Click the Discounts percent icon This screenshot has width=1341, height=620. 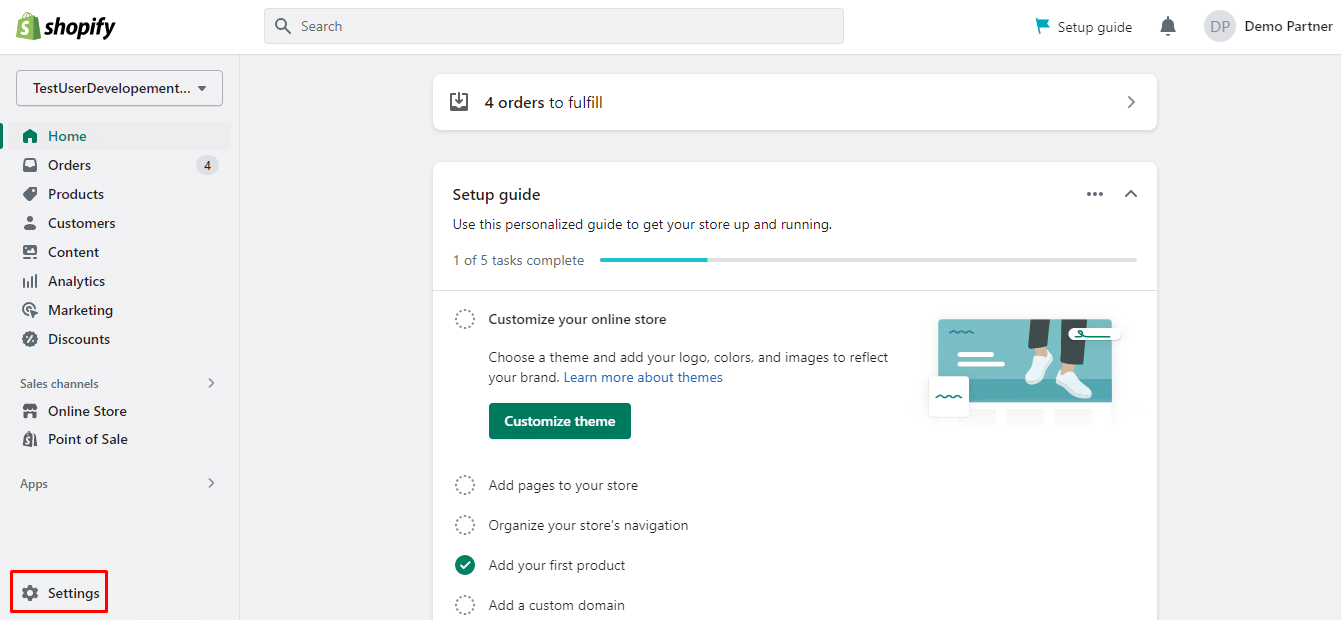pos(30,339)
